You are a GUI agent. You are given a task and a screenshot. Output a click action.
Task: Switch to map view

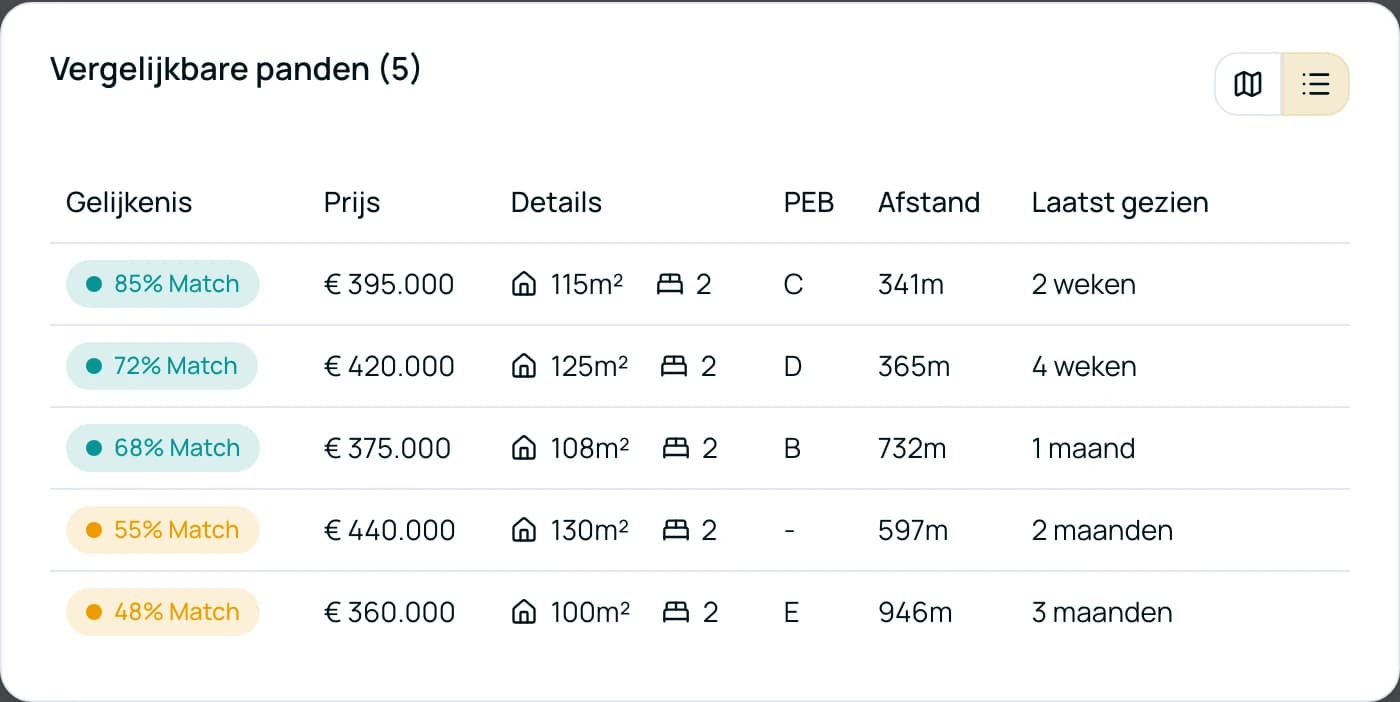tap(1248, 84)
